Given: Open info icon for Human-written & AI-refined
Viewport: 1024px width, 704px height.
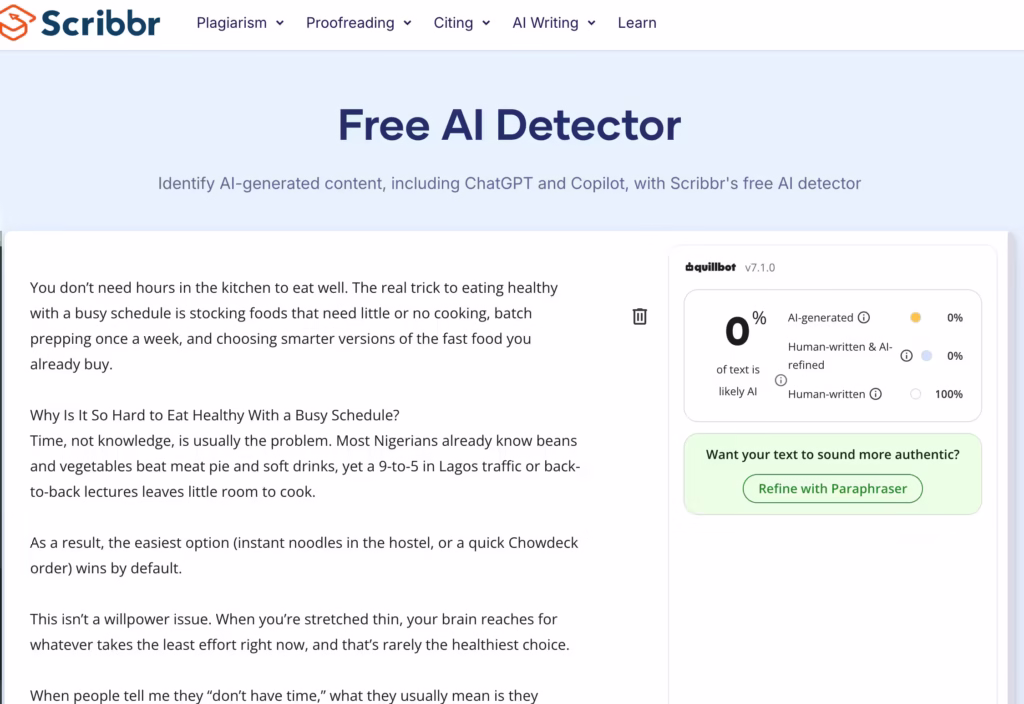Looking at the screenshot, I should (x=906, y=356).
